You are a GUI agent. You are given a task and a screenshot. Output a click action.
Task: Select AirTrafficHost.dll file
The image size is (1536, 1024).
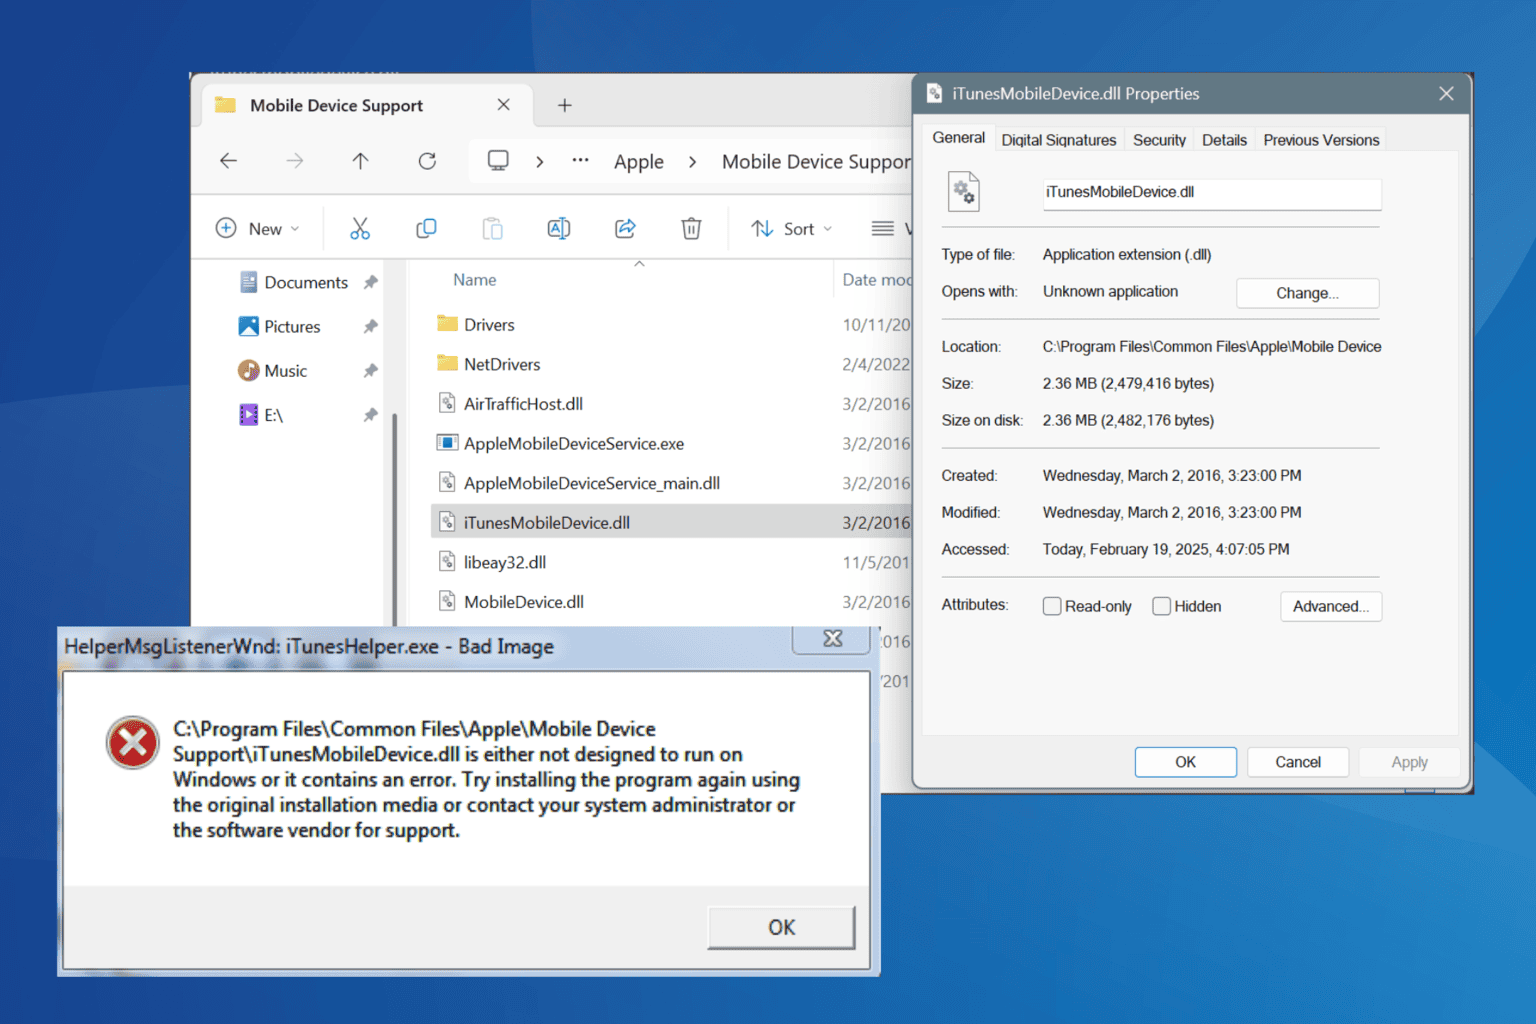coord(523,404)
